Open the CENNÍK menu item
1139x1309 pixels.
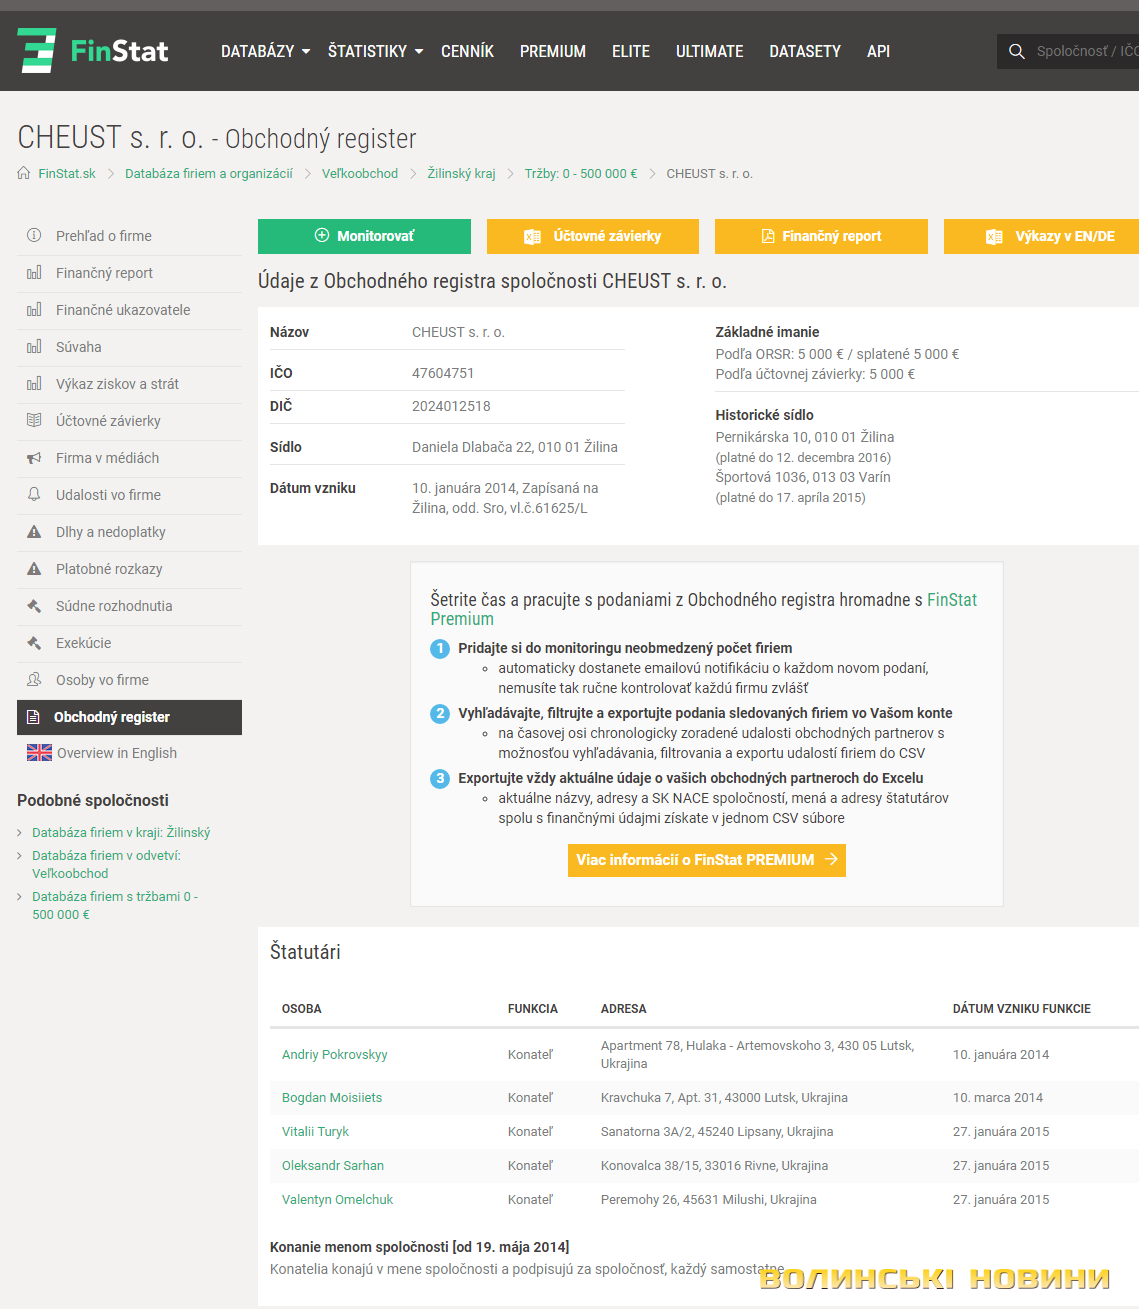[x=467, y=51]
